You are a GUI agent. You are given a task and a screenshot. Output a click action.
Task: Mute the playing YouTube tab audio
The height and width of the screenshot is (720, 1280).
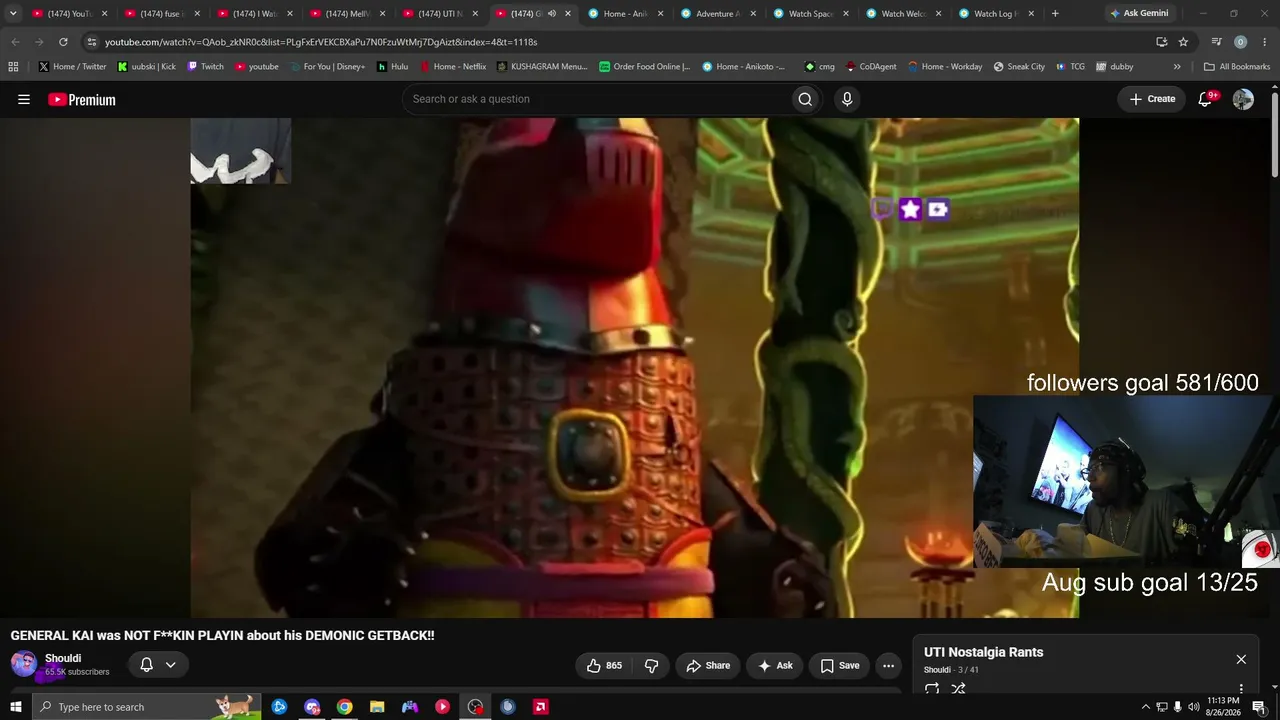point(551,14)
